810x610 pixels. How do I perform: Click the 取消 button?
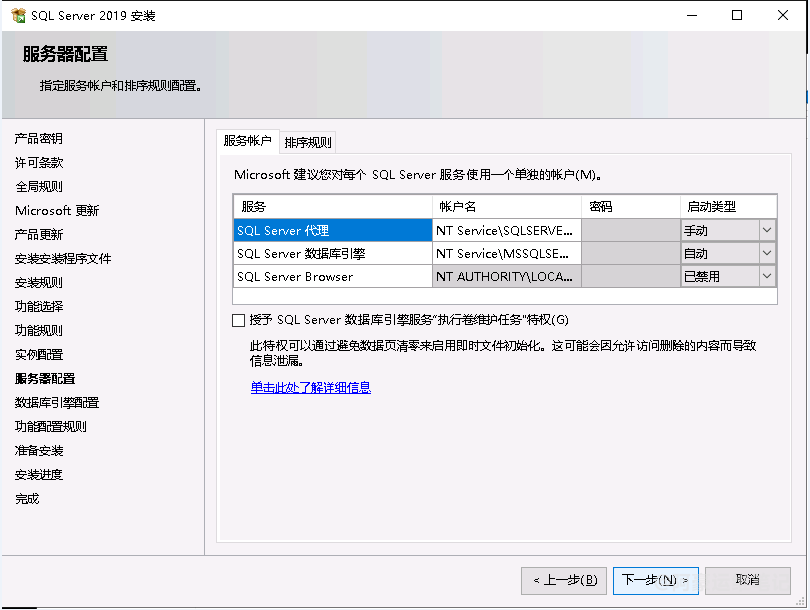(747, 581)
